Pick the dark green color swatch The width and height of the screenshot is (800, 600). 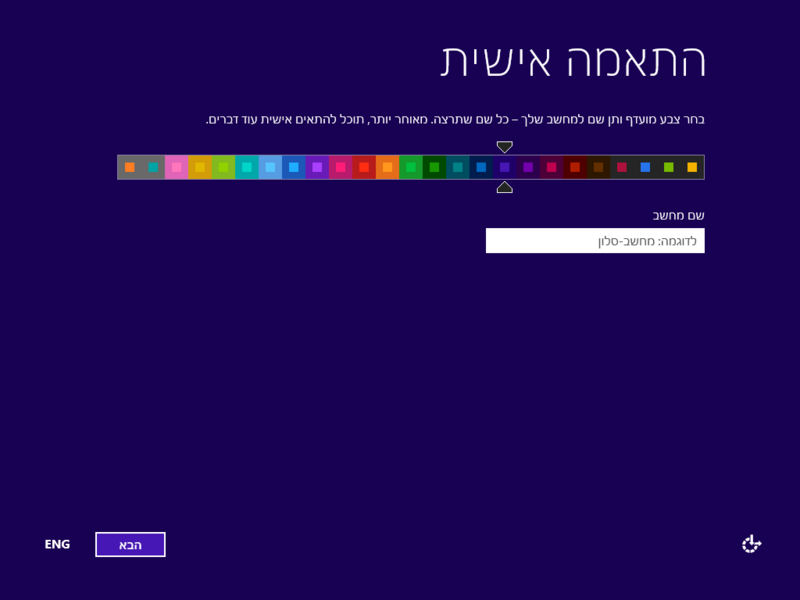[x=434, y=167]
